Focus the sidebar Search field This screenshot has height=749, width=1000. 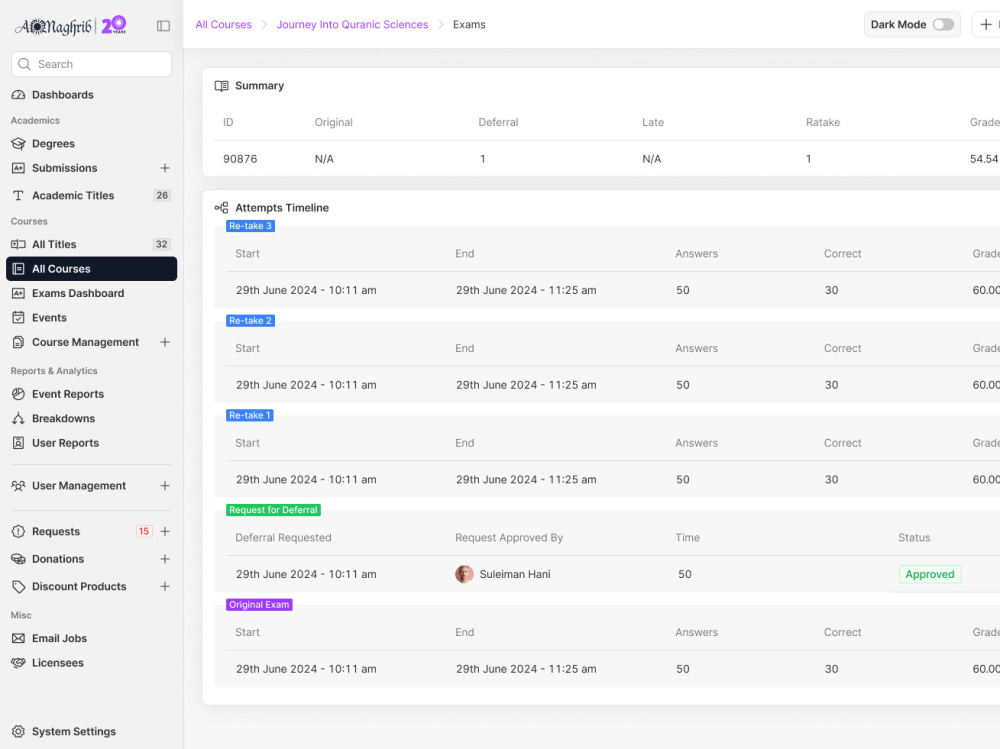click(x=91, y=64)
